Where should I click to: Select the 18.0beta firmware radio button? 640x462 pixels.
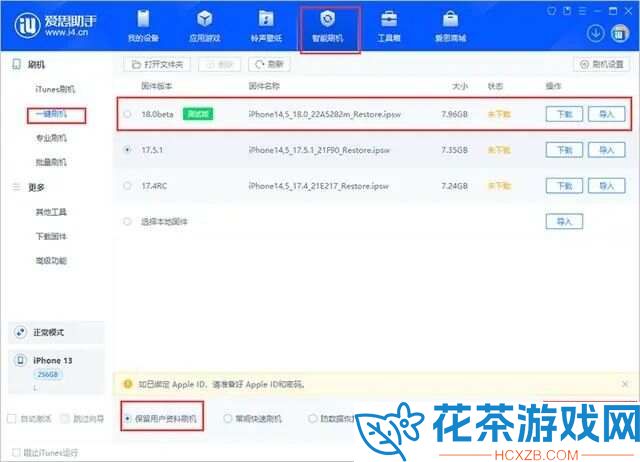(x=127, y=114)
